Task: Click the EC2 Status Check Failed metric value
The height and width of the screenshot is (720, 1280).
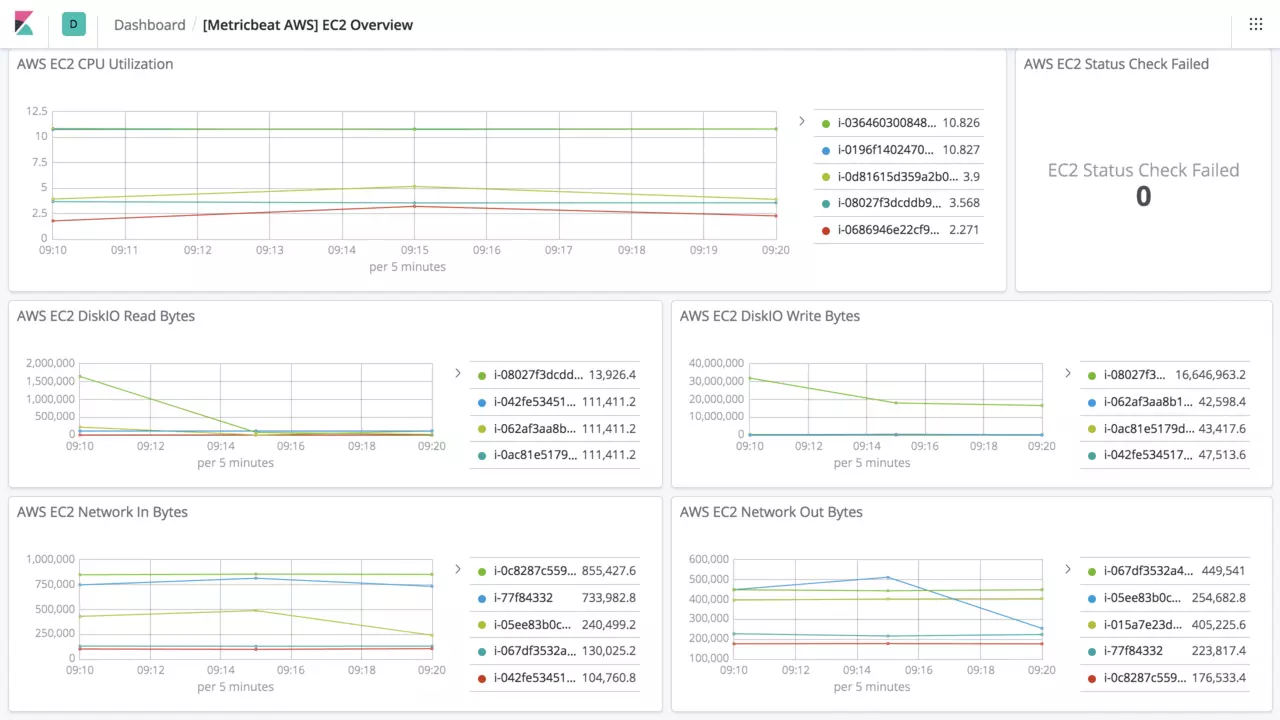Action: tap(1143, 197)
